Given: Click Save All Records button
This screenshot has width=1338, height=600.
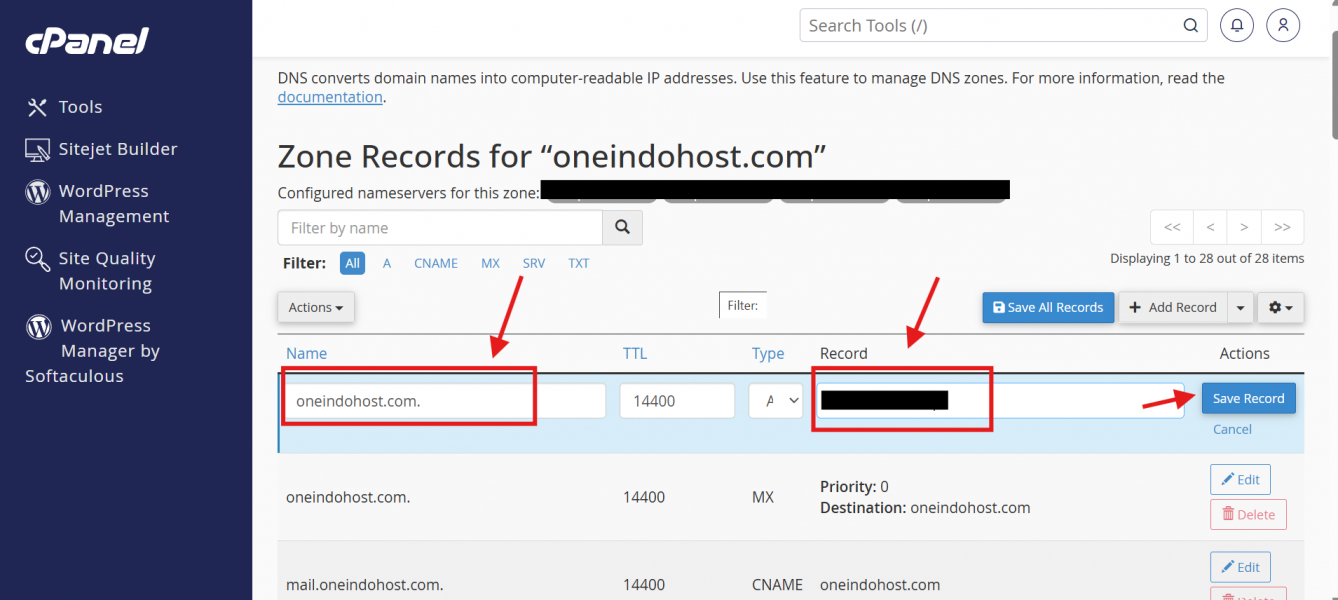Looking at the screenshot, I should (1048, 307).
